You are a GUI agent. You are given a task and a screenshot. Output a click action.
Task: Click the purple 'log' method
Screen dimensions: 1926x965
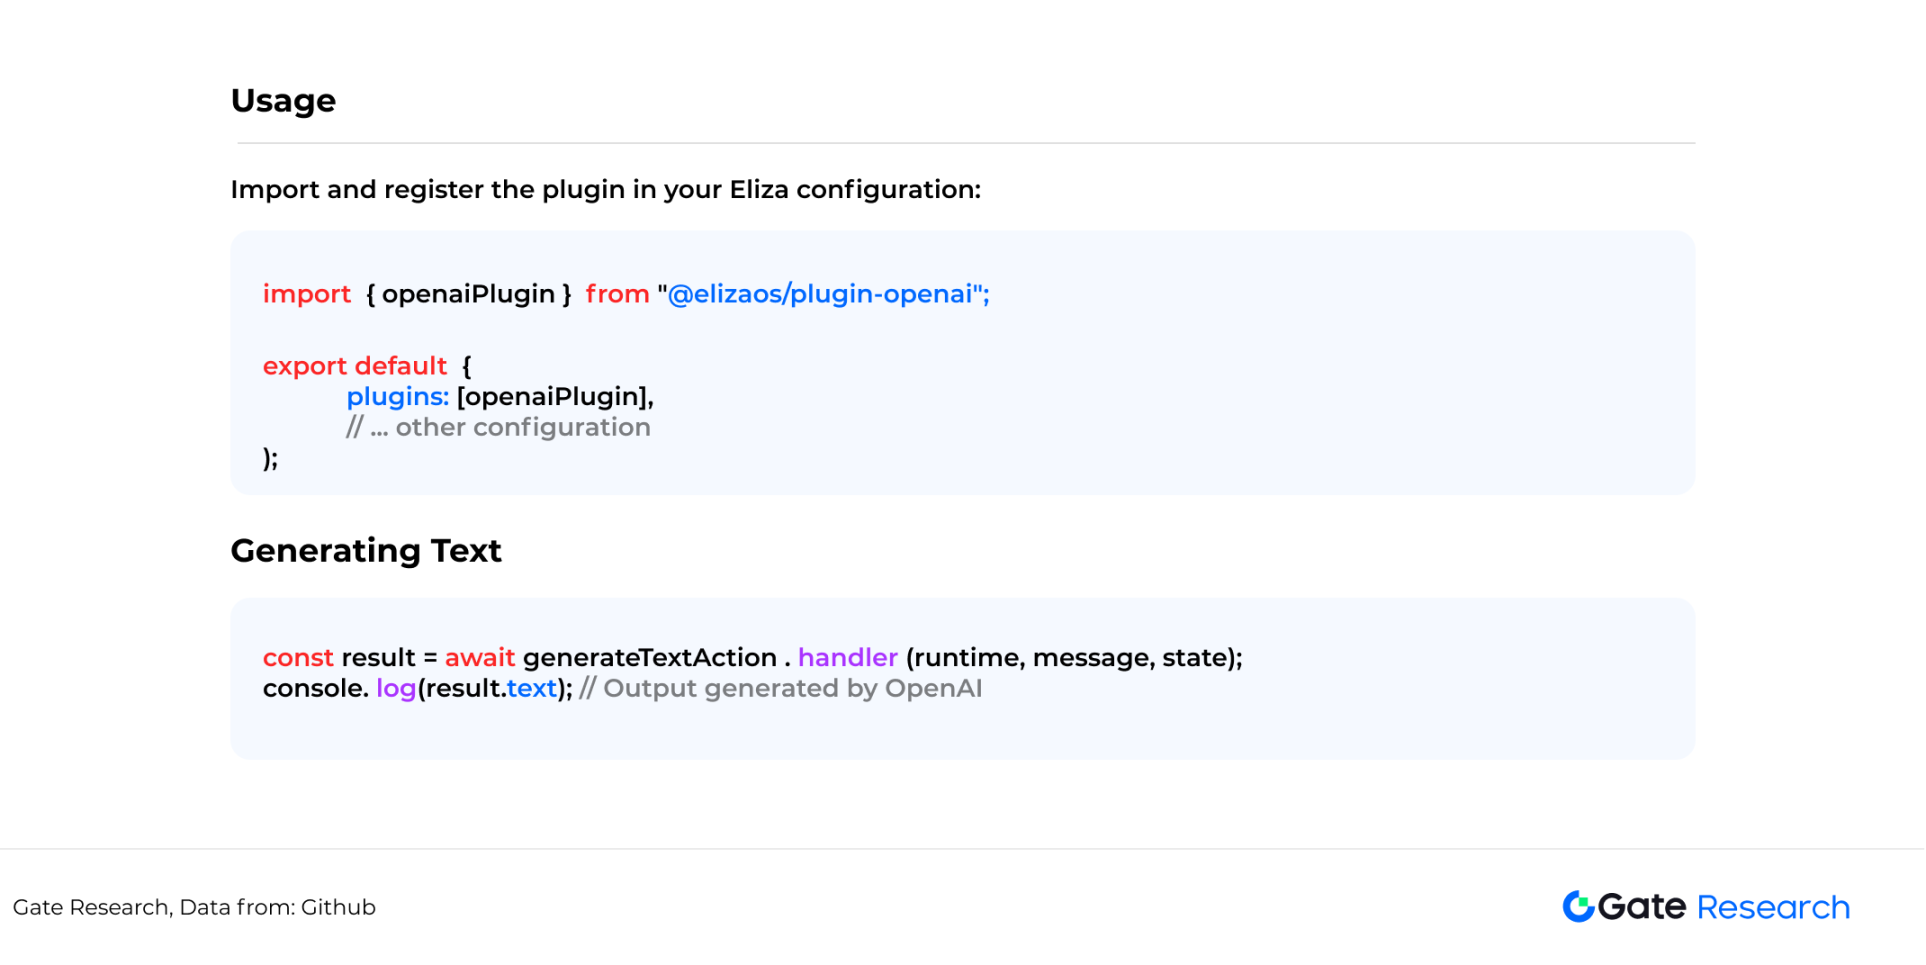396,690
